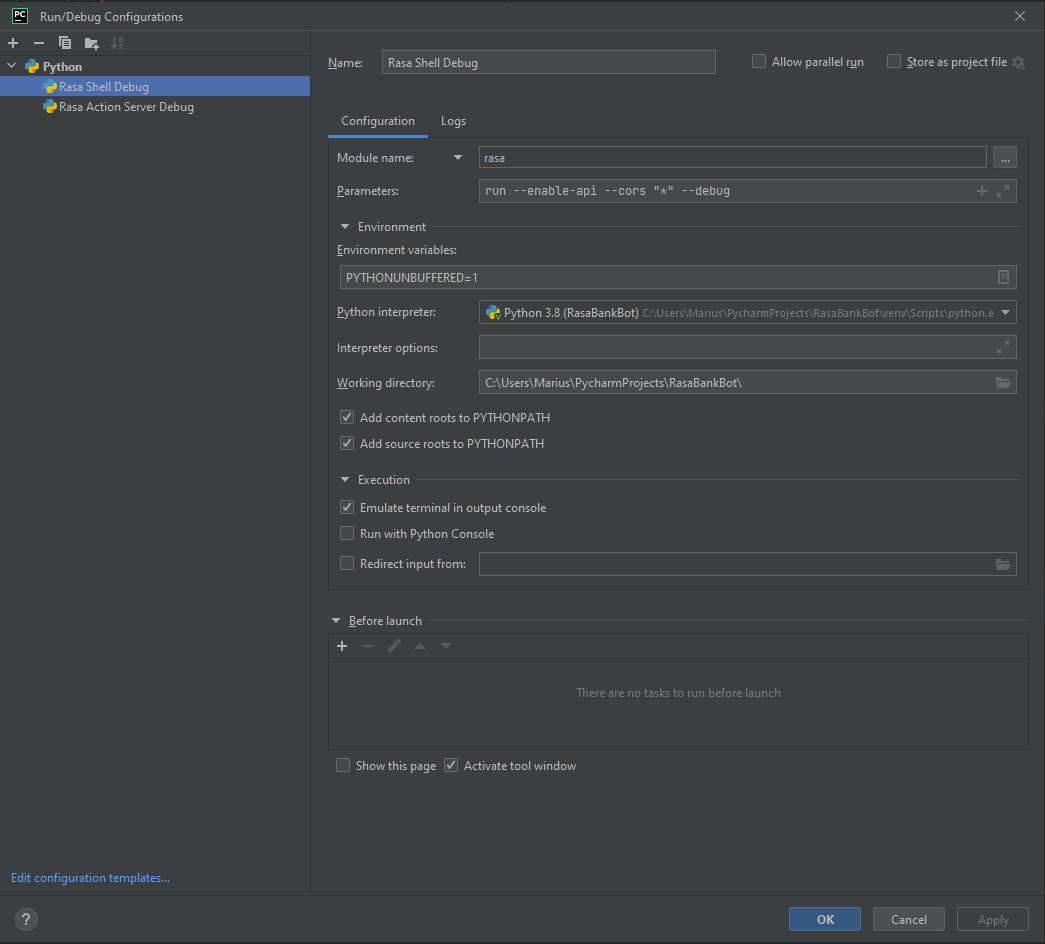
Task: Enable Allow parallel run
Action: [x=758, y=61]
